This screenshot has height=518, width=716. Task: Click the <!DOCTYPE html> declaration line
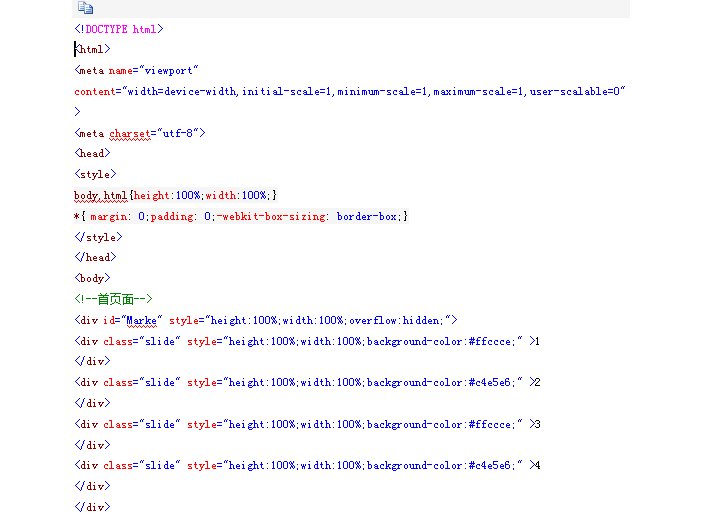pos(119,29)
